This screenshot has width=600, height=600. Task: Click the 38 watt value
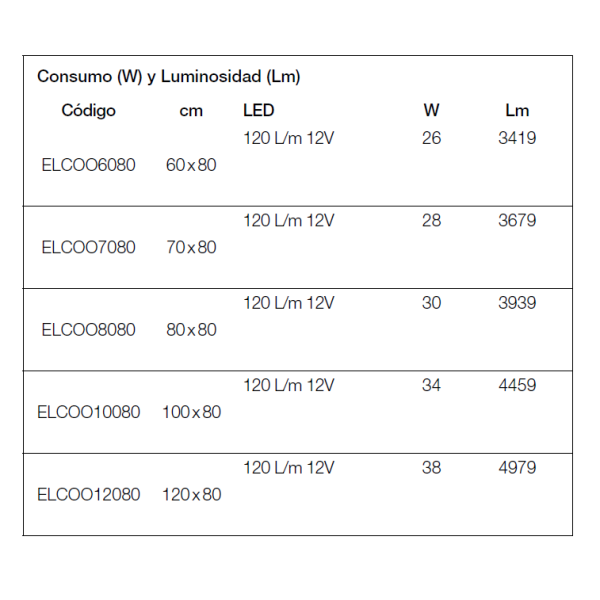click(431, 467)
